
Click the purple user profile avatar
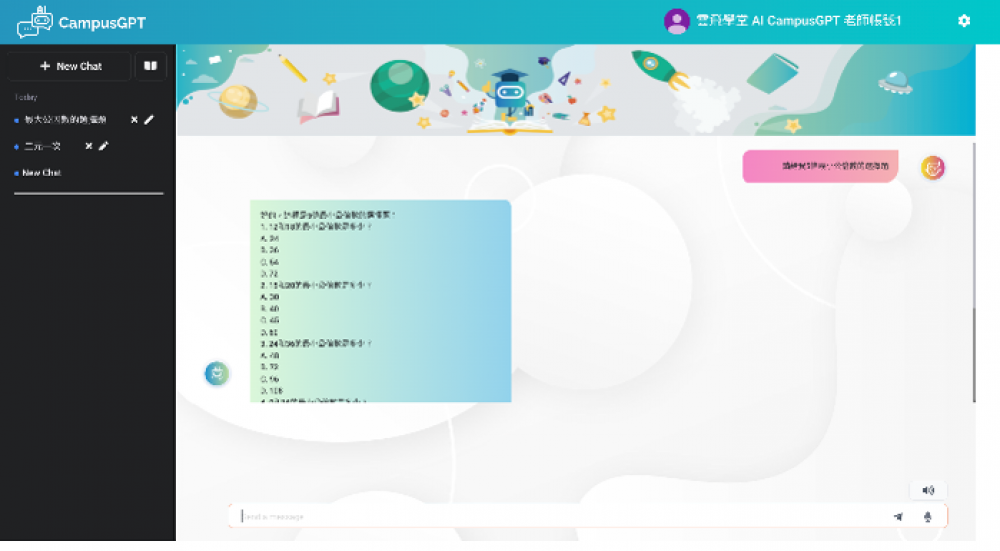tap(677, 21)
